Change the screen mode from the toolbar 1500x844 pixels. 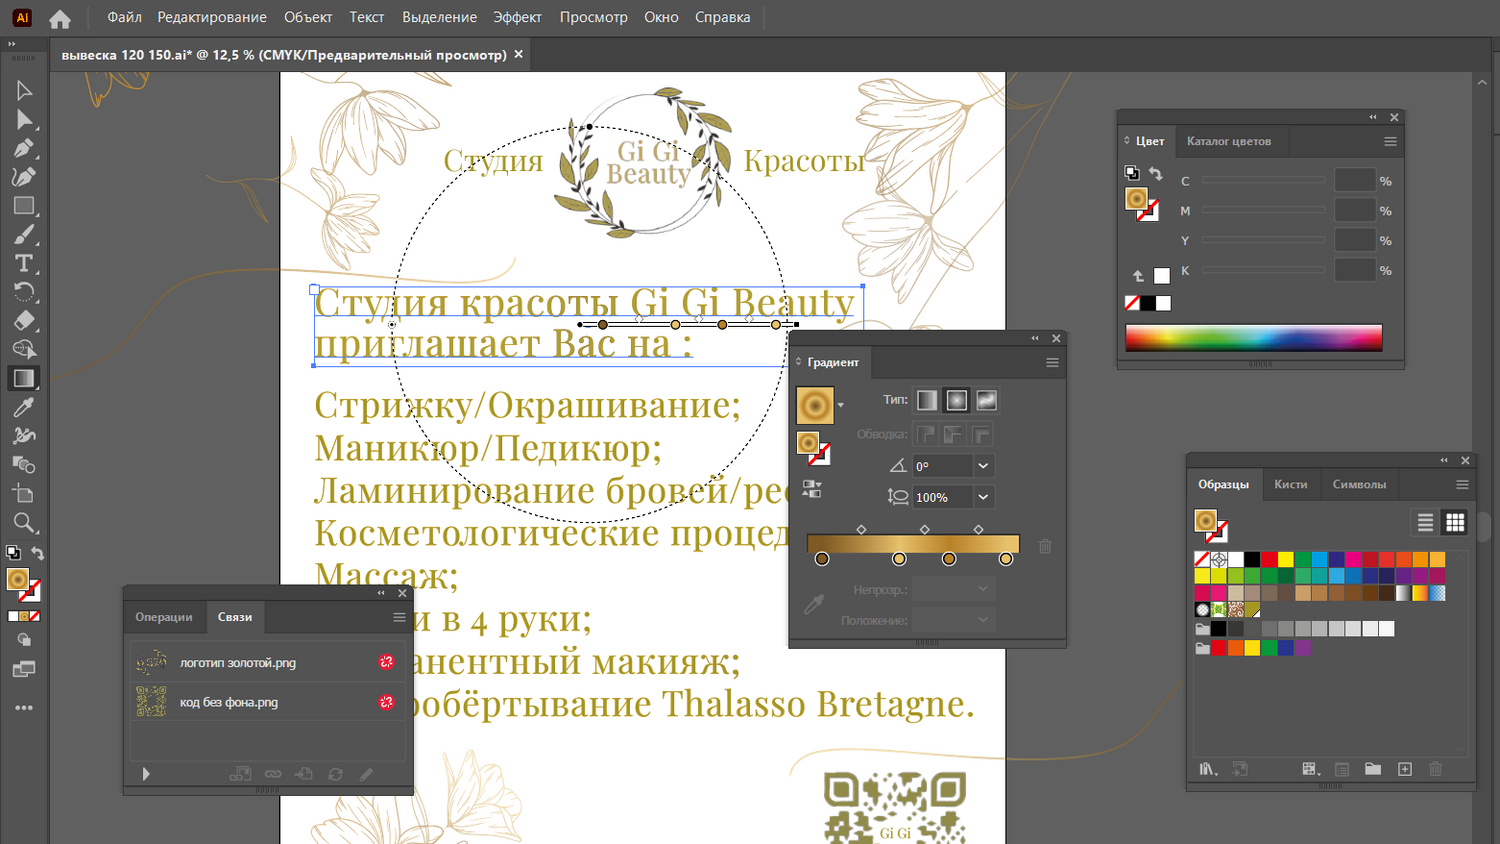(24, 669)
